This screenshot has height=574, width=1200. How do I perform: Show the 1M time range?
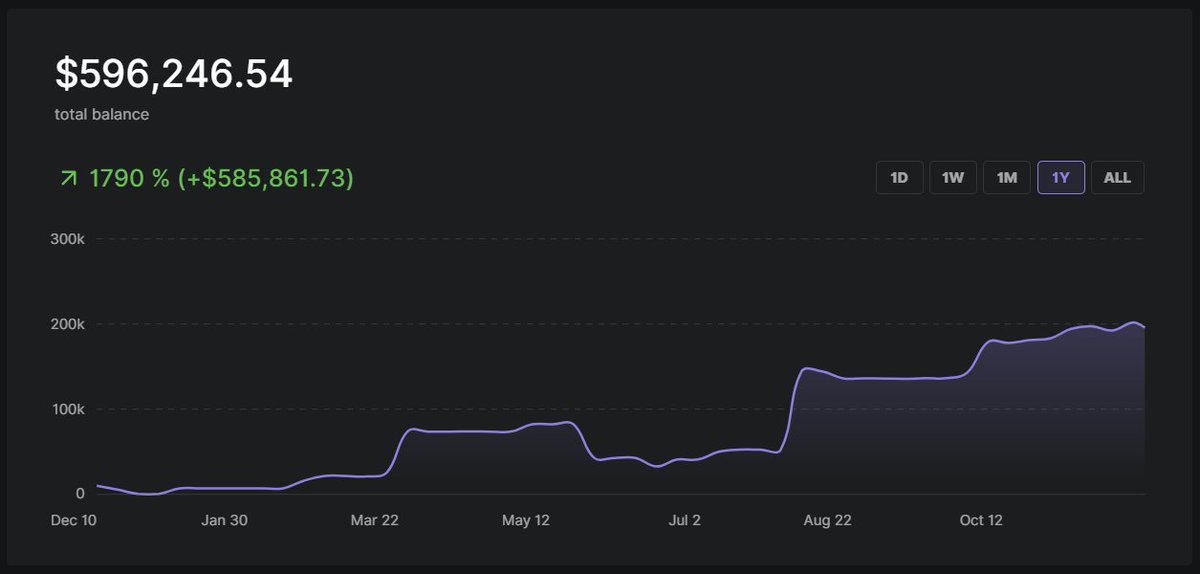click(1007, 178)
